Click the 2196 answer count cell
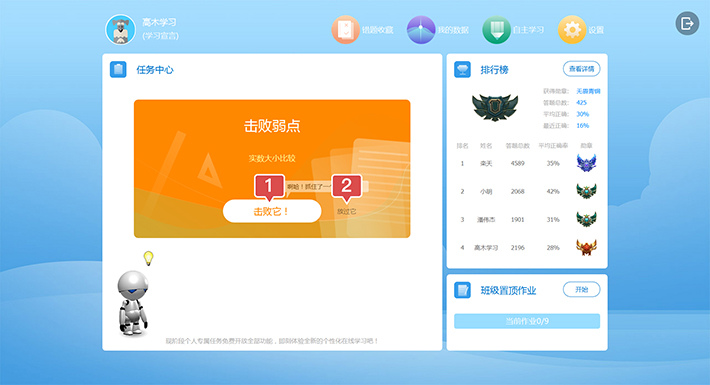Image resolution: width=710 pixels, height=385 pixels. tap(518, 248)
